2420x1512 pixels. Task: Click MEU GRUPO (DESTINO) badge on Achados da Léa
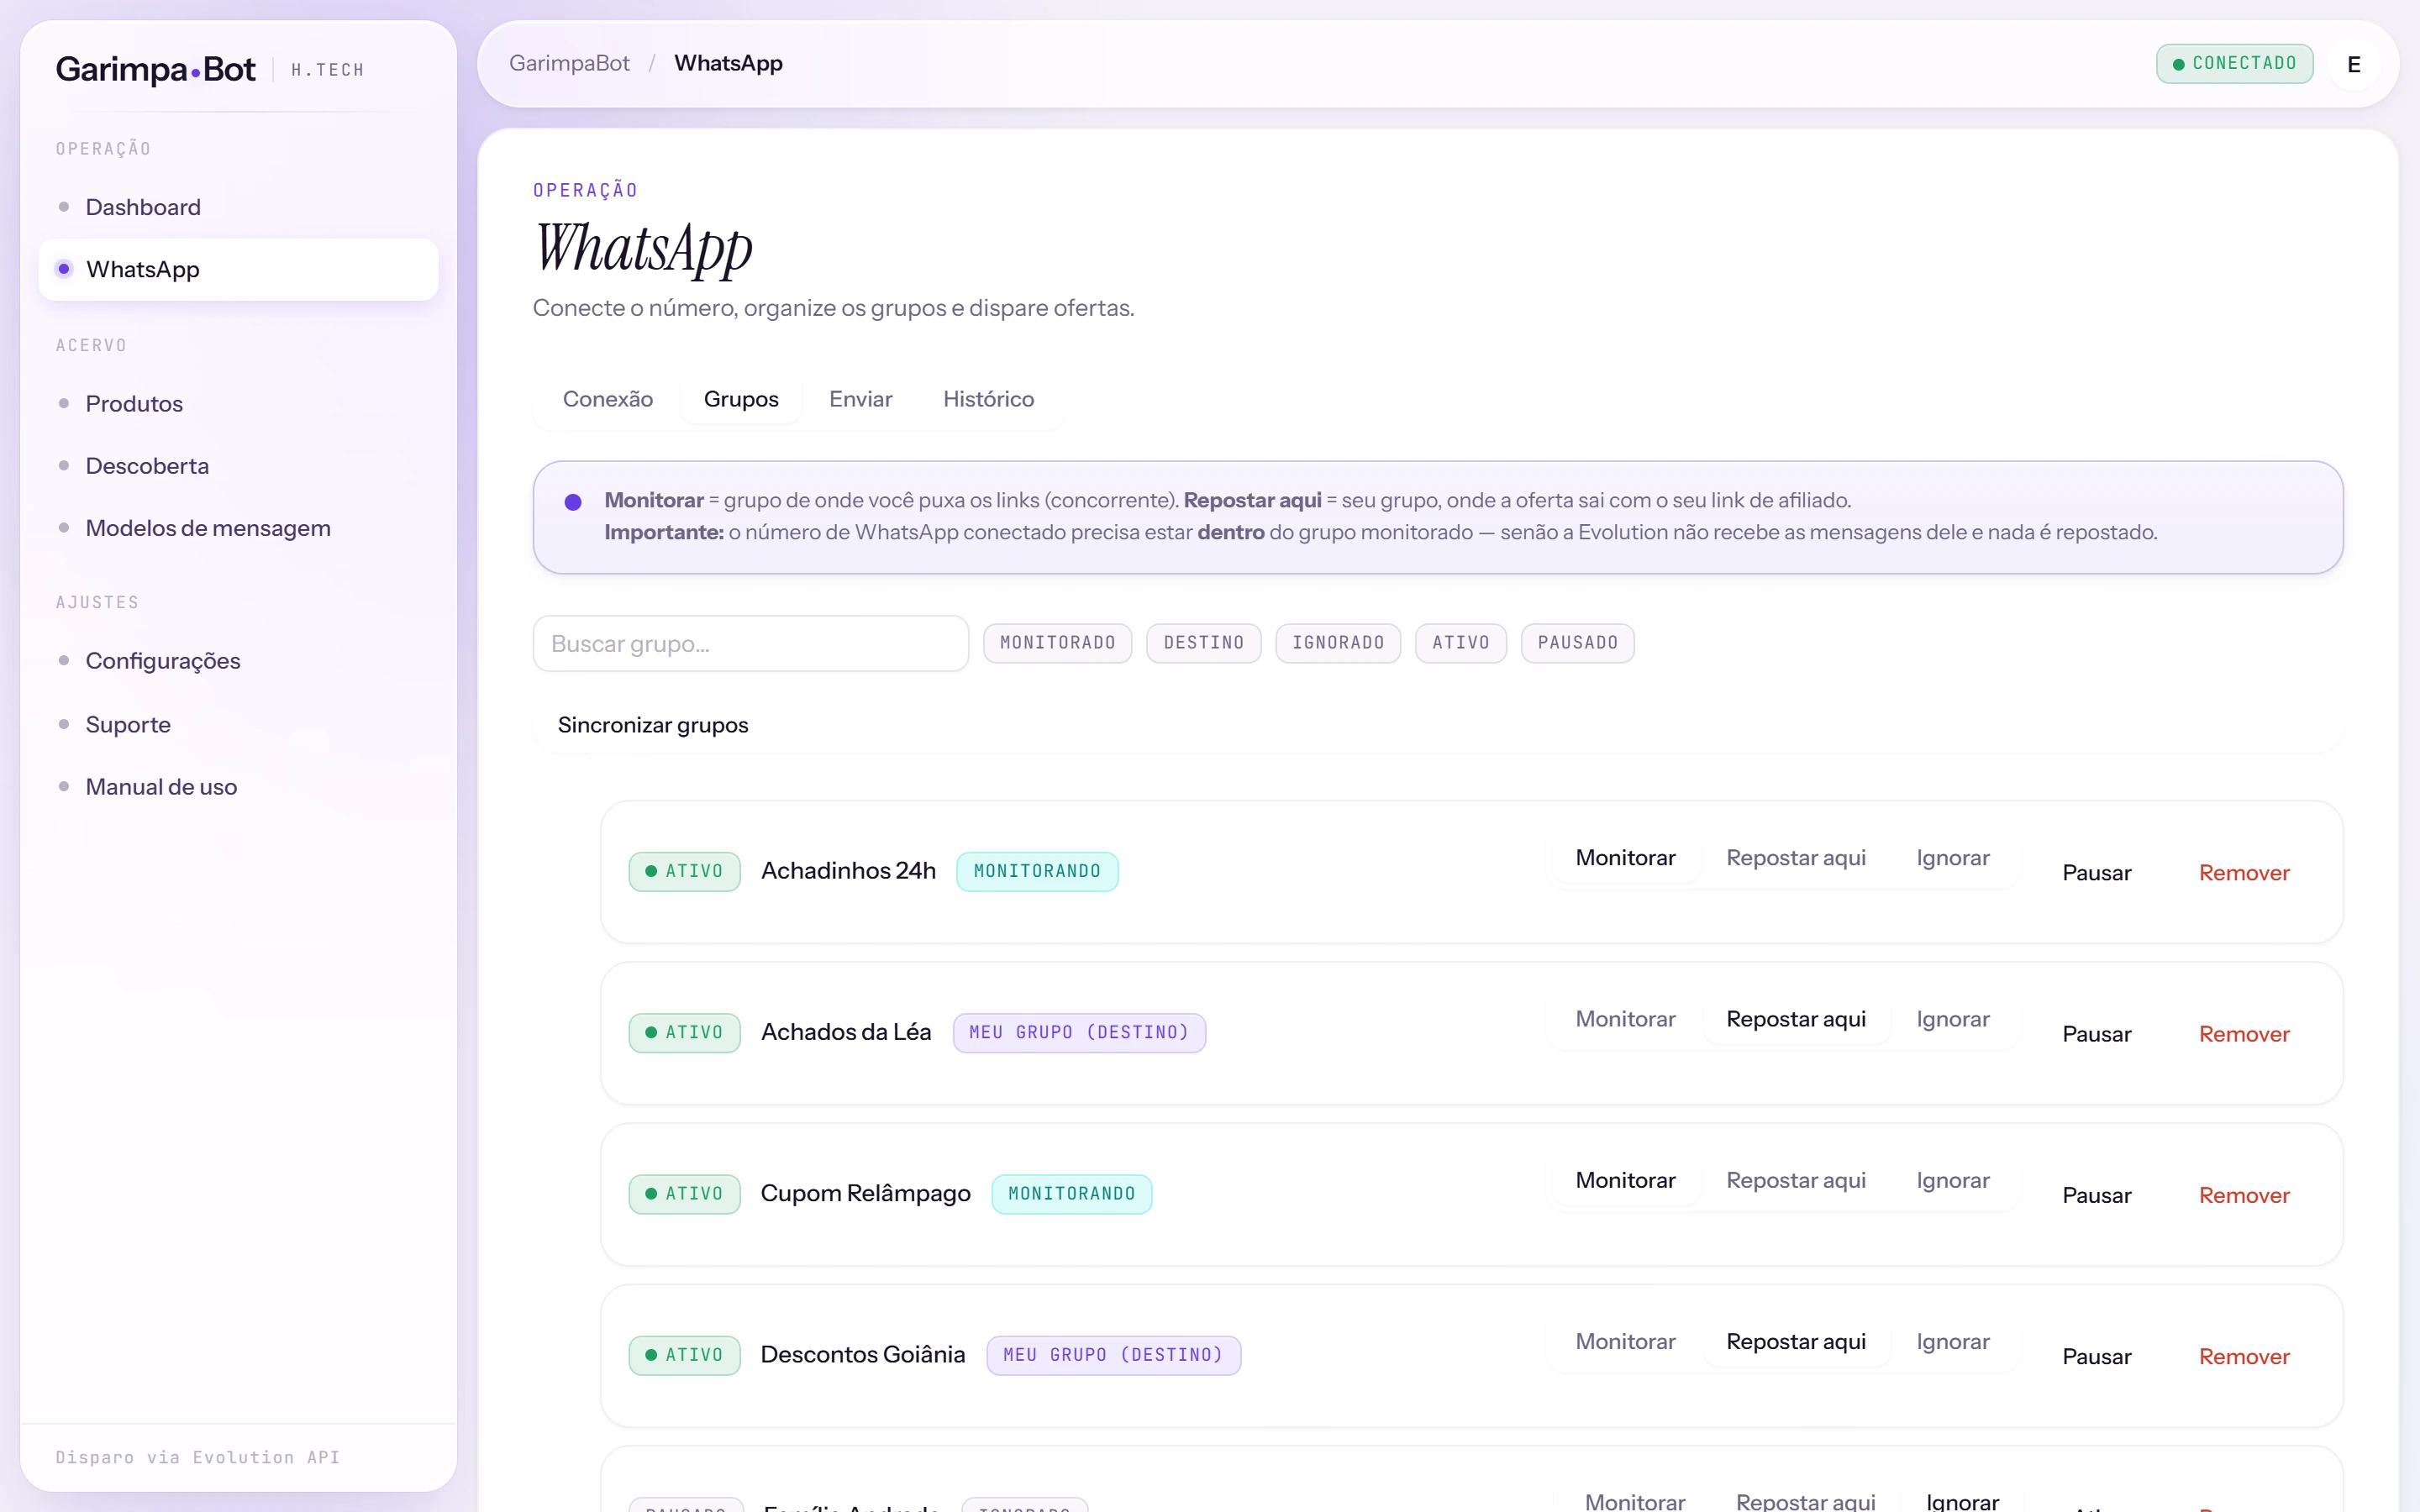coord(1079,1032)
